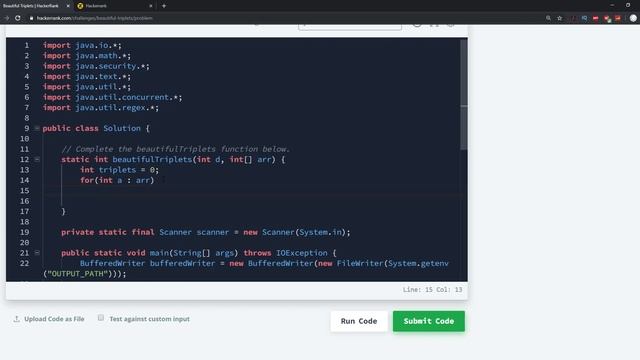Click 'int triplets = 0;' on line 13

119,170
